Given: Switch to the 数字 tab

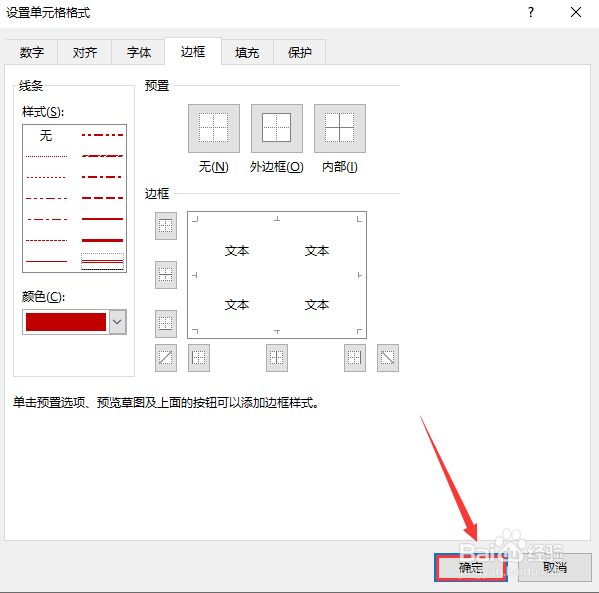Looking at the screenshot, I should coord(31,52).
